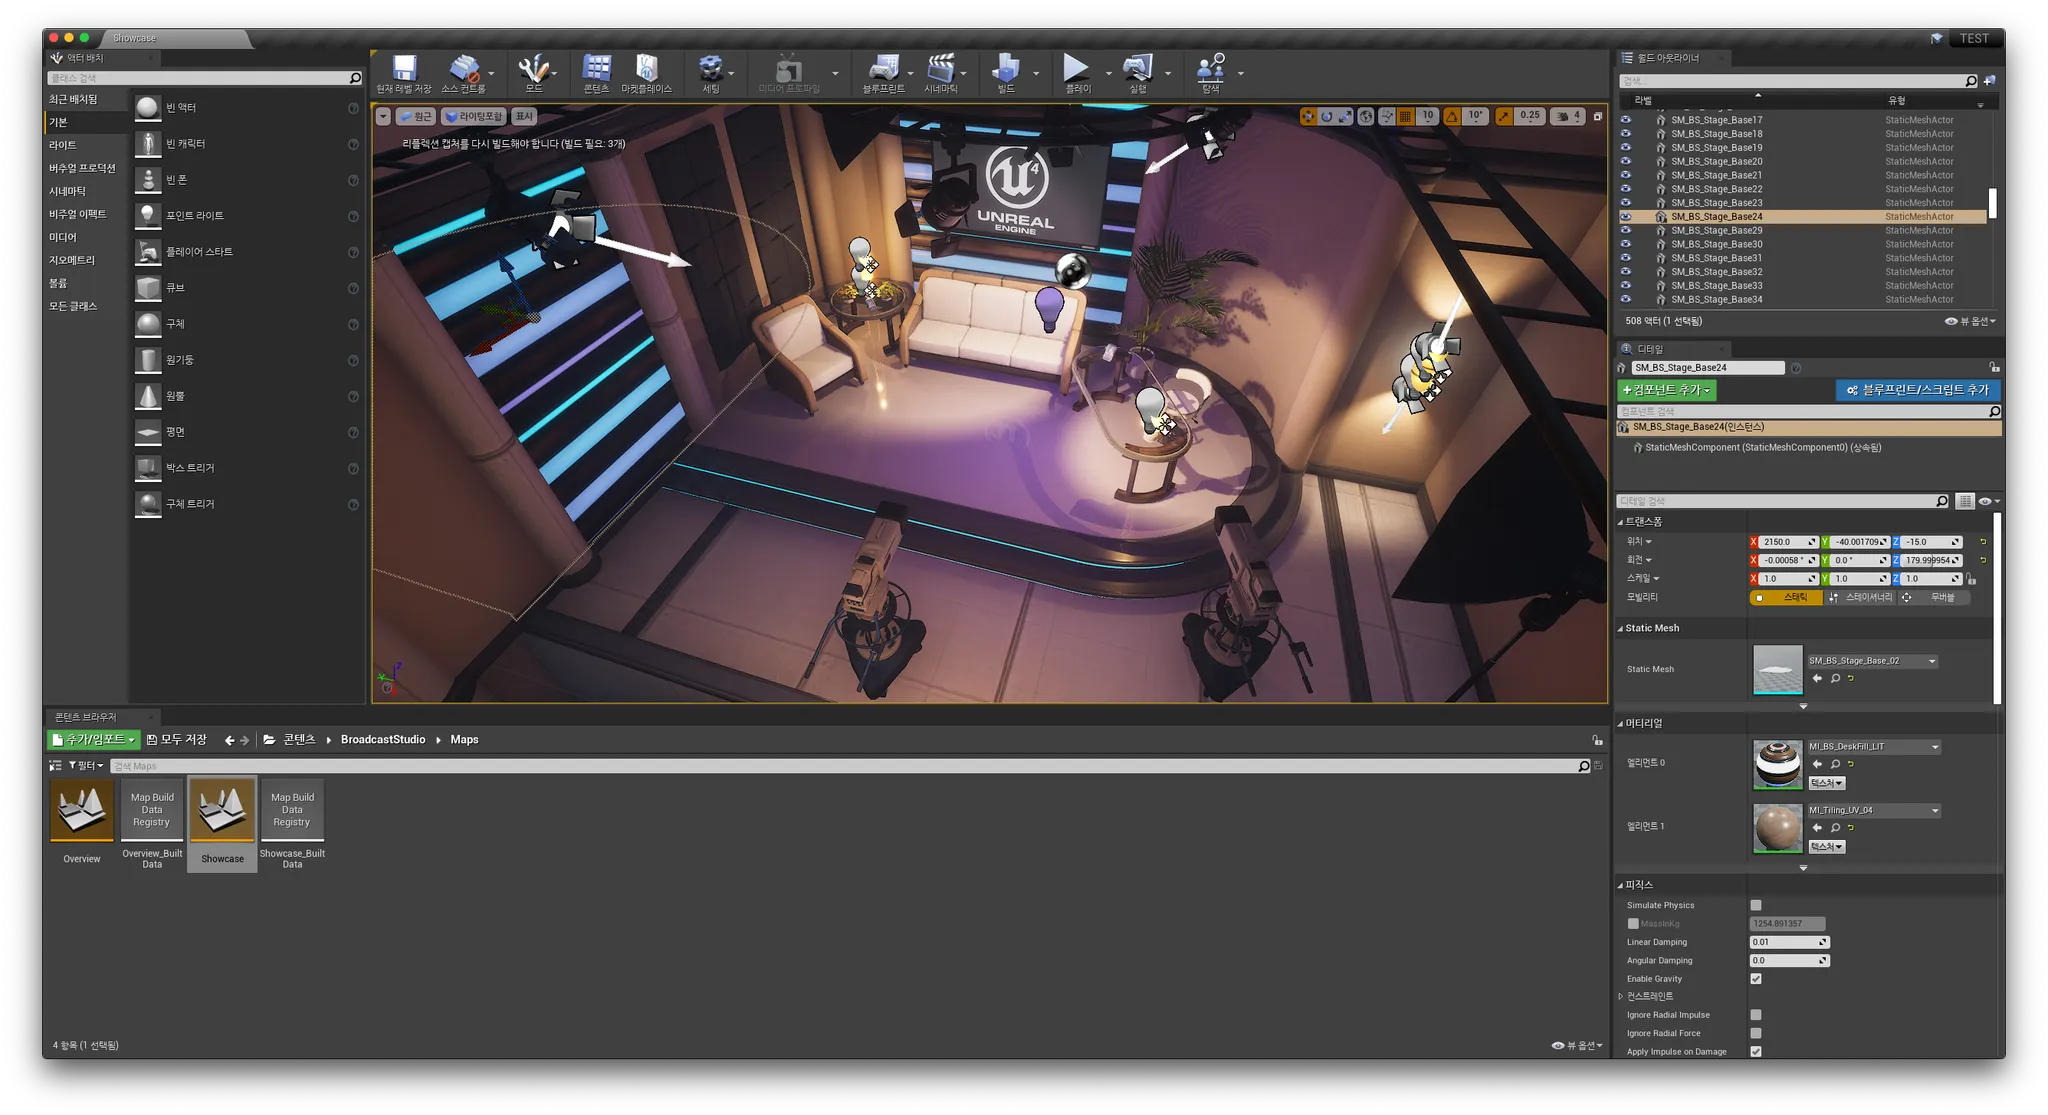Click the green Add Component button

pyautogui.click(x=1666, y=390)
